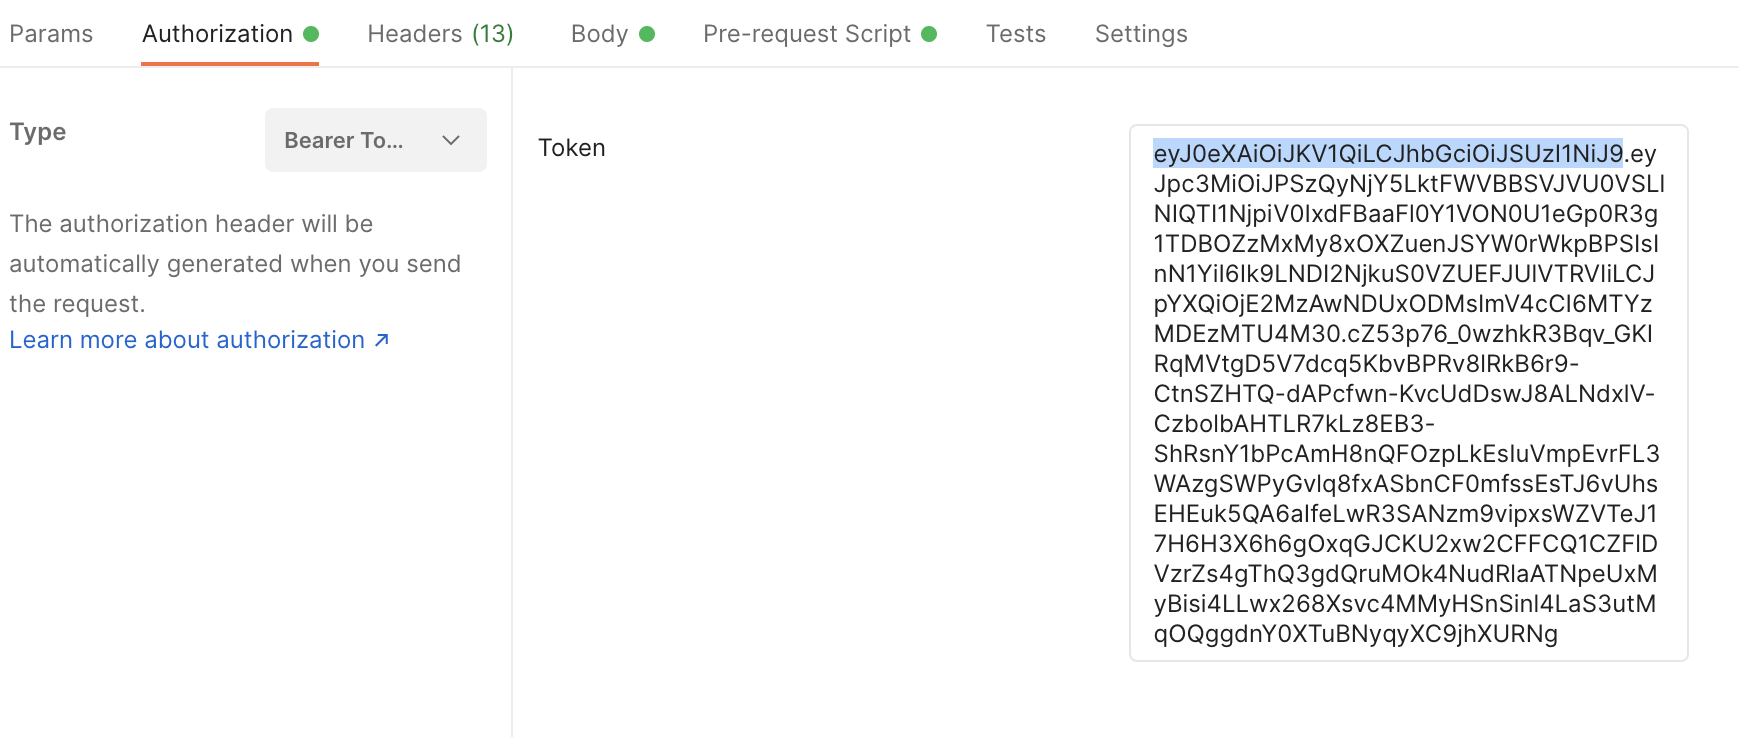Open the Params tab
The image size is (1739, 737).
51,34
